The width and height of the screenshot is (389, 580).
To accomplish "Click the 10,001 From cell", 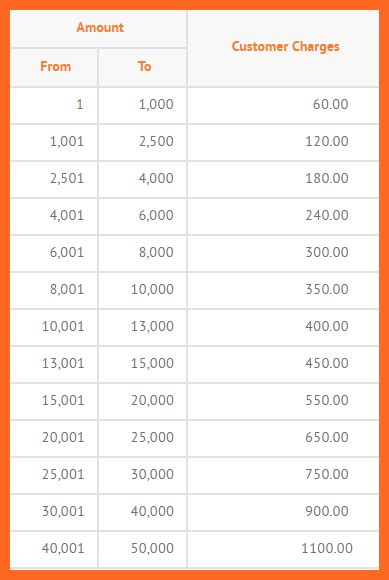I will click(x=54, y=327).
